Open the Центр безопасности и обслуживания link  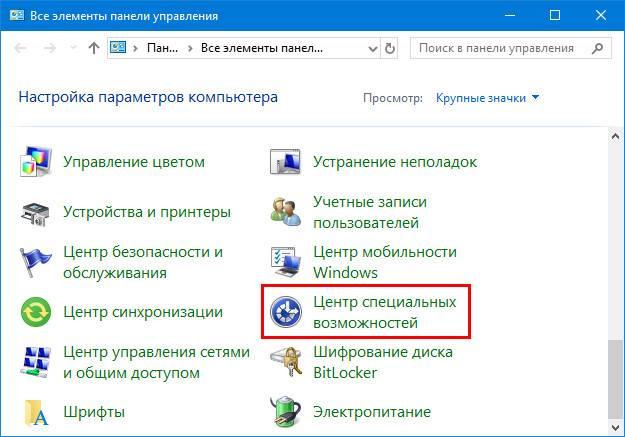point(143,262)
